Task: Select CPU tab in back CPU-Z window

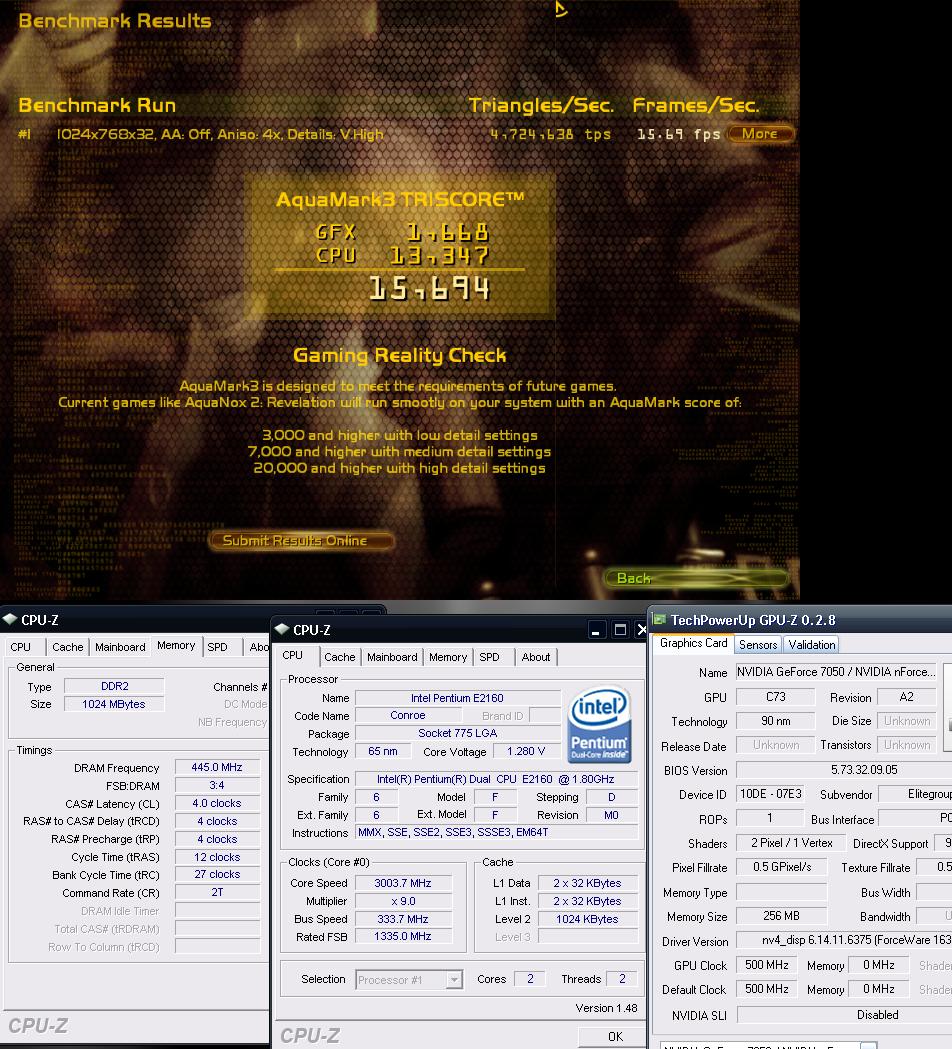Action: (21, 647)
